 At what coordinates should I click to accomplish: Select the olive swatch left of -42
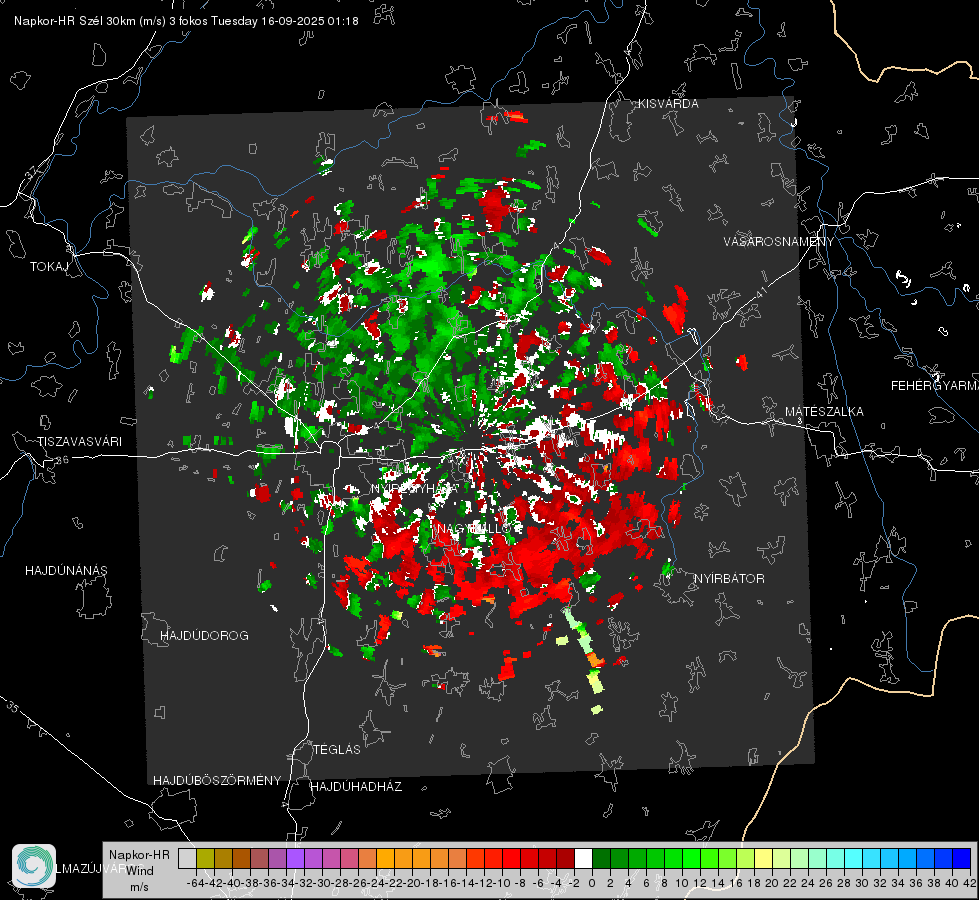(x=205, y=858)
